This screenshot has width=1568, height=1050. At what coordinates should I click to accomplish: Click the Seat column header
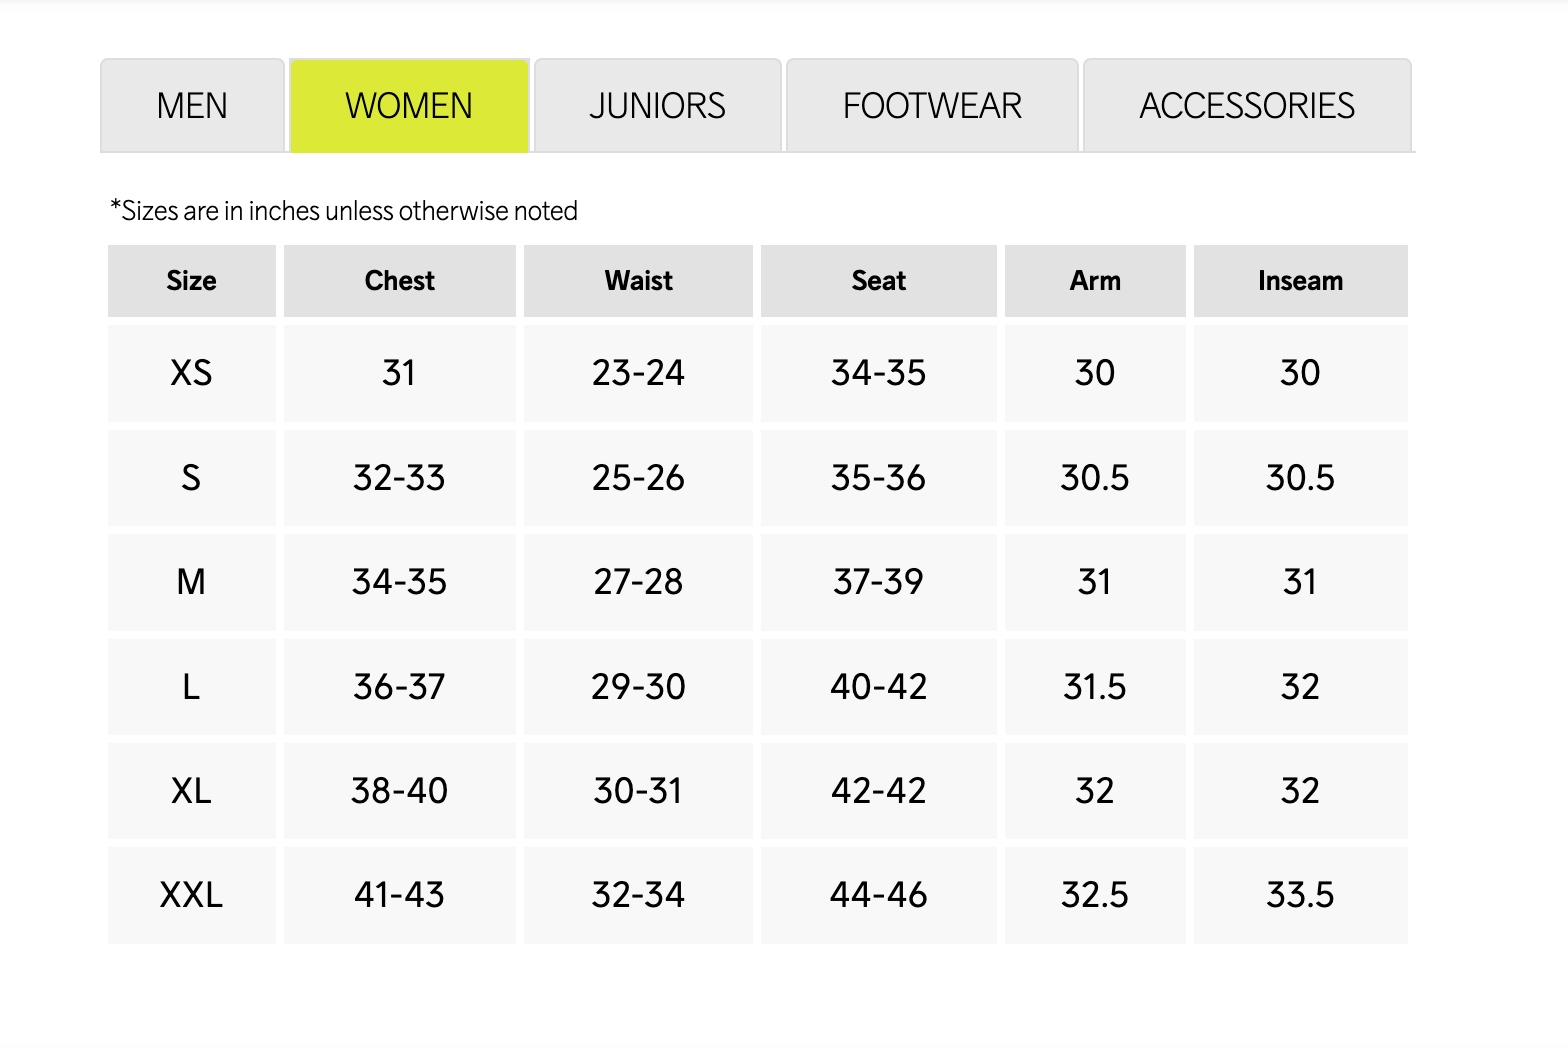pos(878,281)
